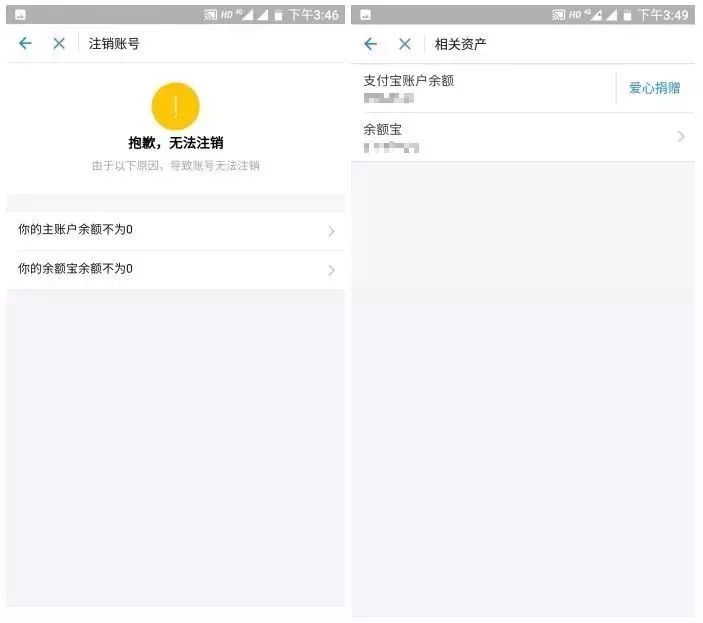The width and height of the screenshot is (703, 623).
Task: Tap the picture notification icon above 注销账号
Action: (20, 15)
